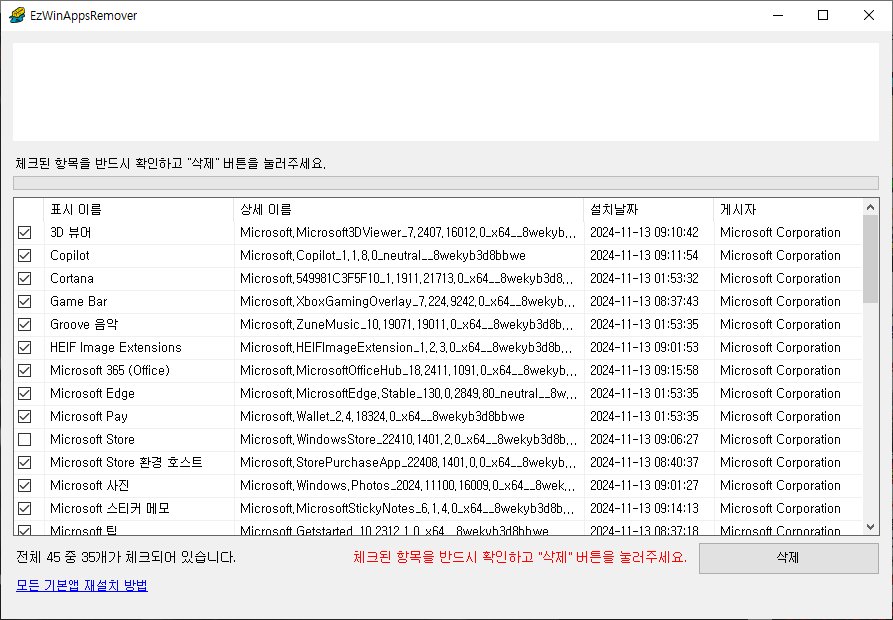Click install date 2024-11-13 09:10:42

[644, 232]
